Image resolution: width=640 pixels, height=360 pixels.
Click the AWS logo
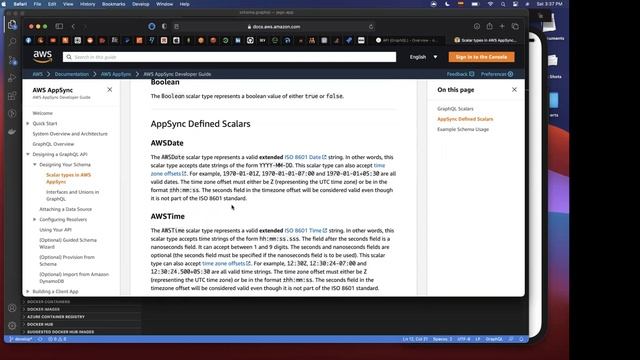(42, 56)
